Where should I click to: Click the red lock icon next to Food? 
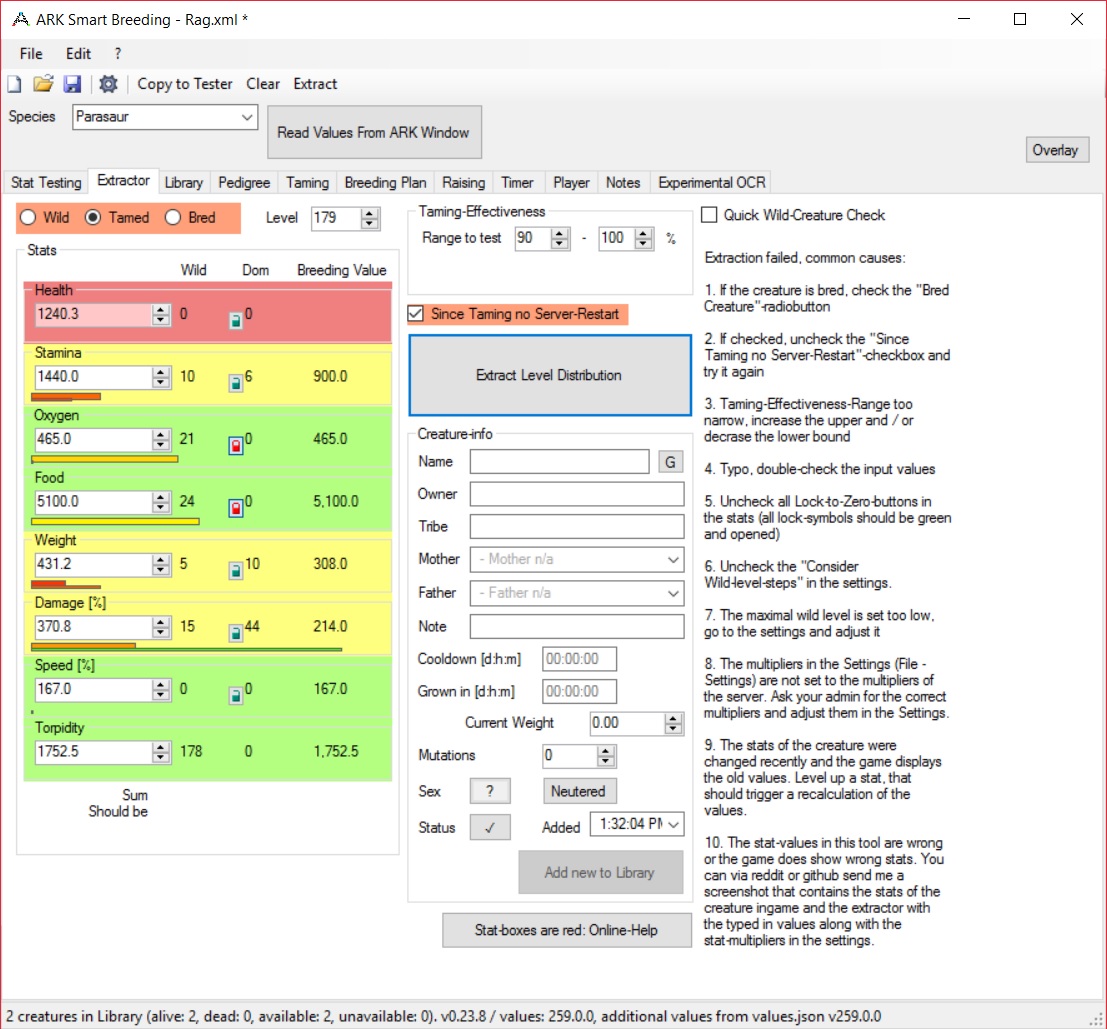click(237, 507)
